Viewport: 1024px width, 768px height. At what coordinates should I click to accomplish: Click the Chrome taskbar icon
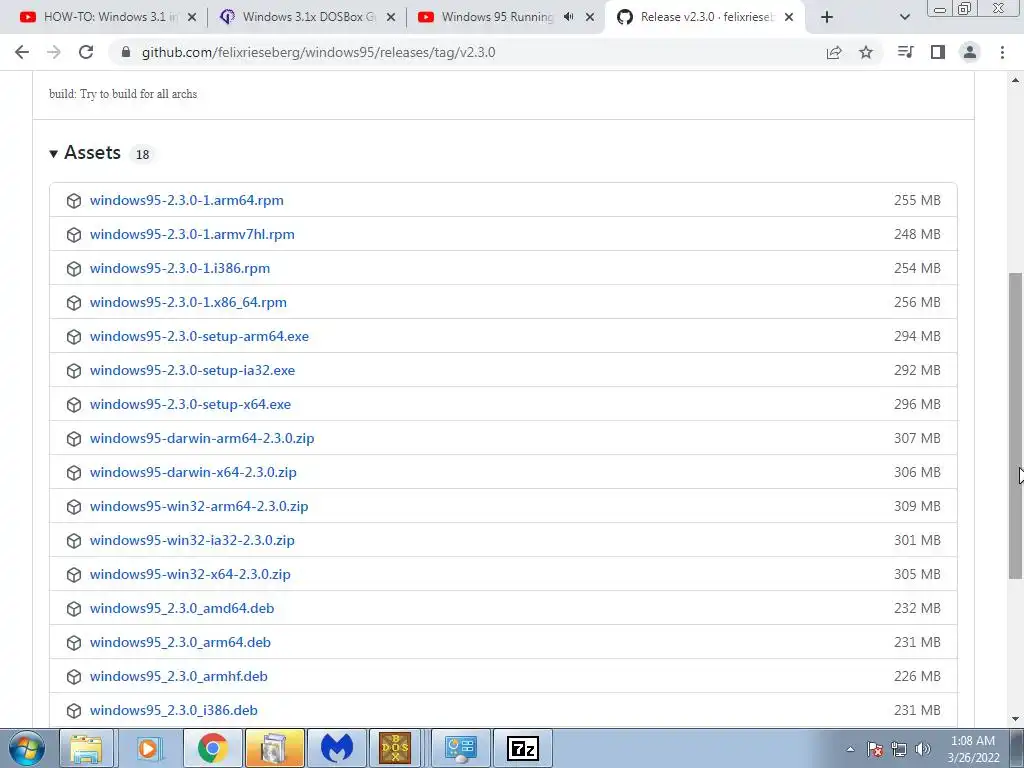[212, 748]
